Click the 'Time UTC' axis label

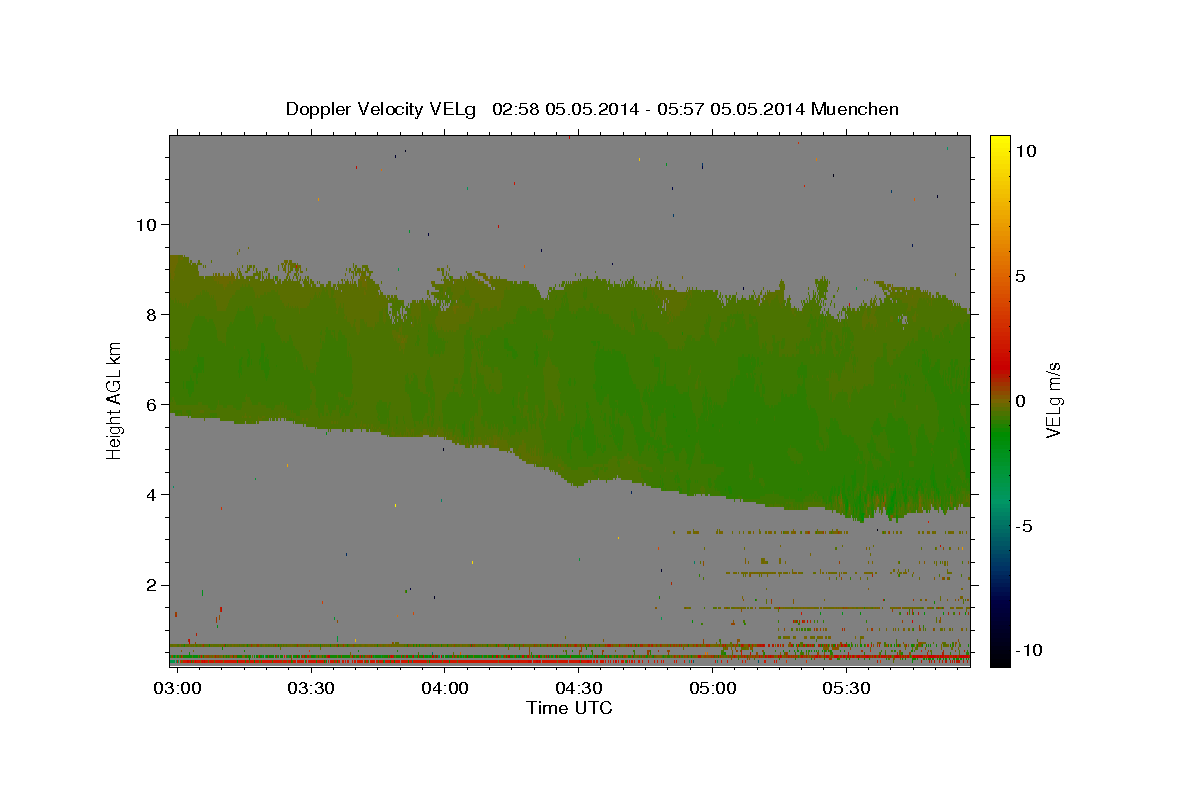pyautogui.click(x=569, y=708)
